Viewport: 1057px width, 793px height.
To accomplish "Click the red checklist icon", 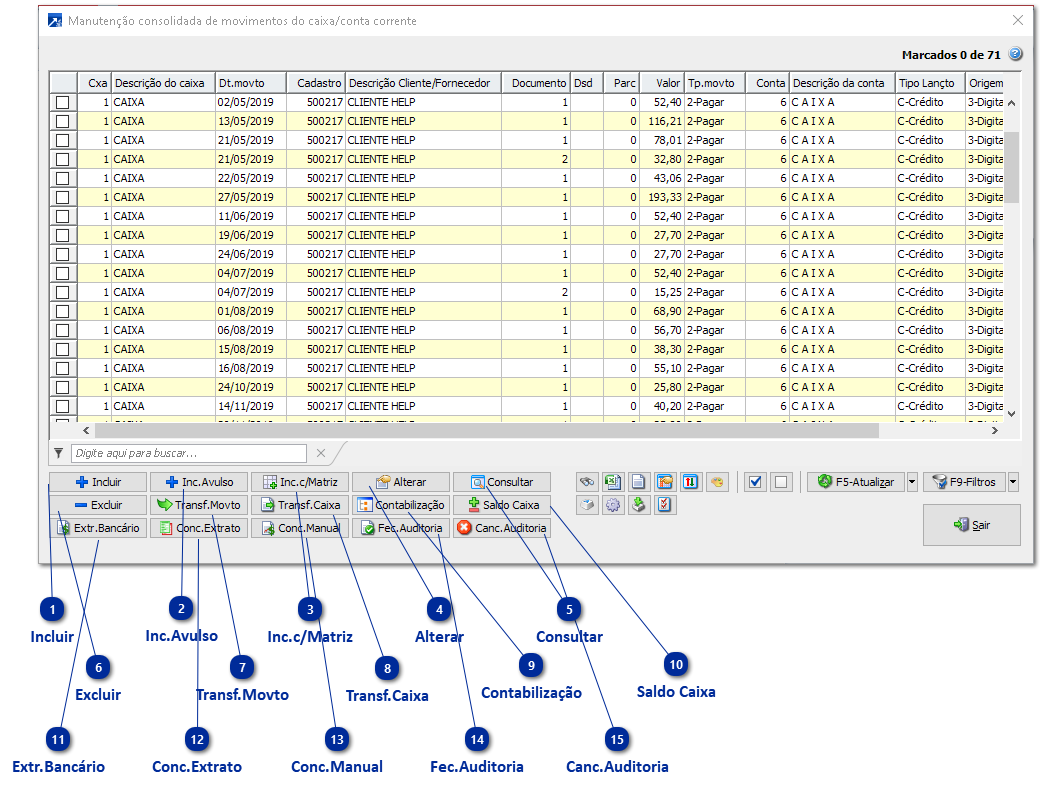I will click(x=665, y=505).
